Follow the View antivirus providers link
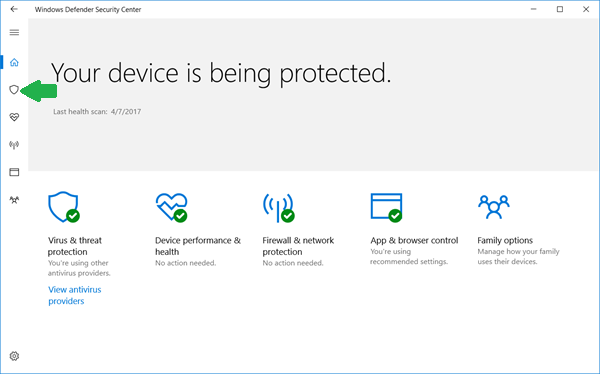The height and width of the screenshot is (374, 600). pos(75,295)
